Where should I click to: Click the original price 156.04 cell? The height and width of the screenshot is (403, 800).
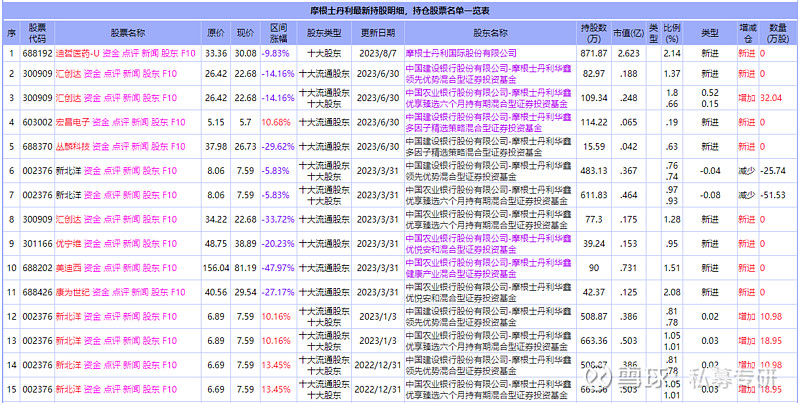(x=216, y=268)
